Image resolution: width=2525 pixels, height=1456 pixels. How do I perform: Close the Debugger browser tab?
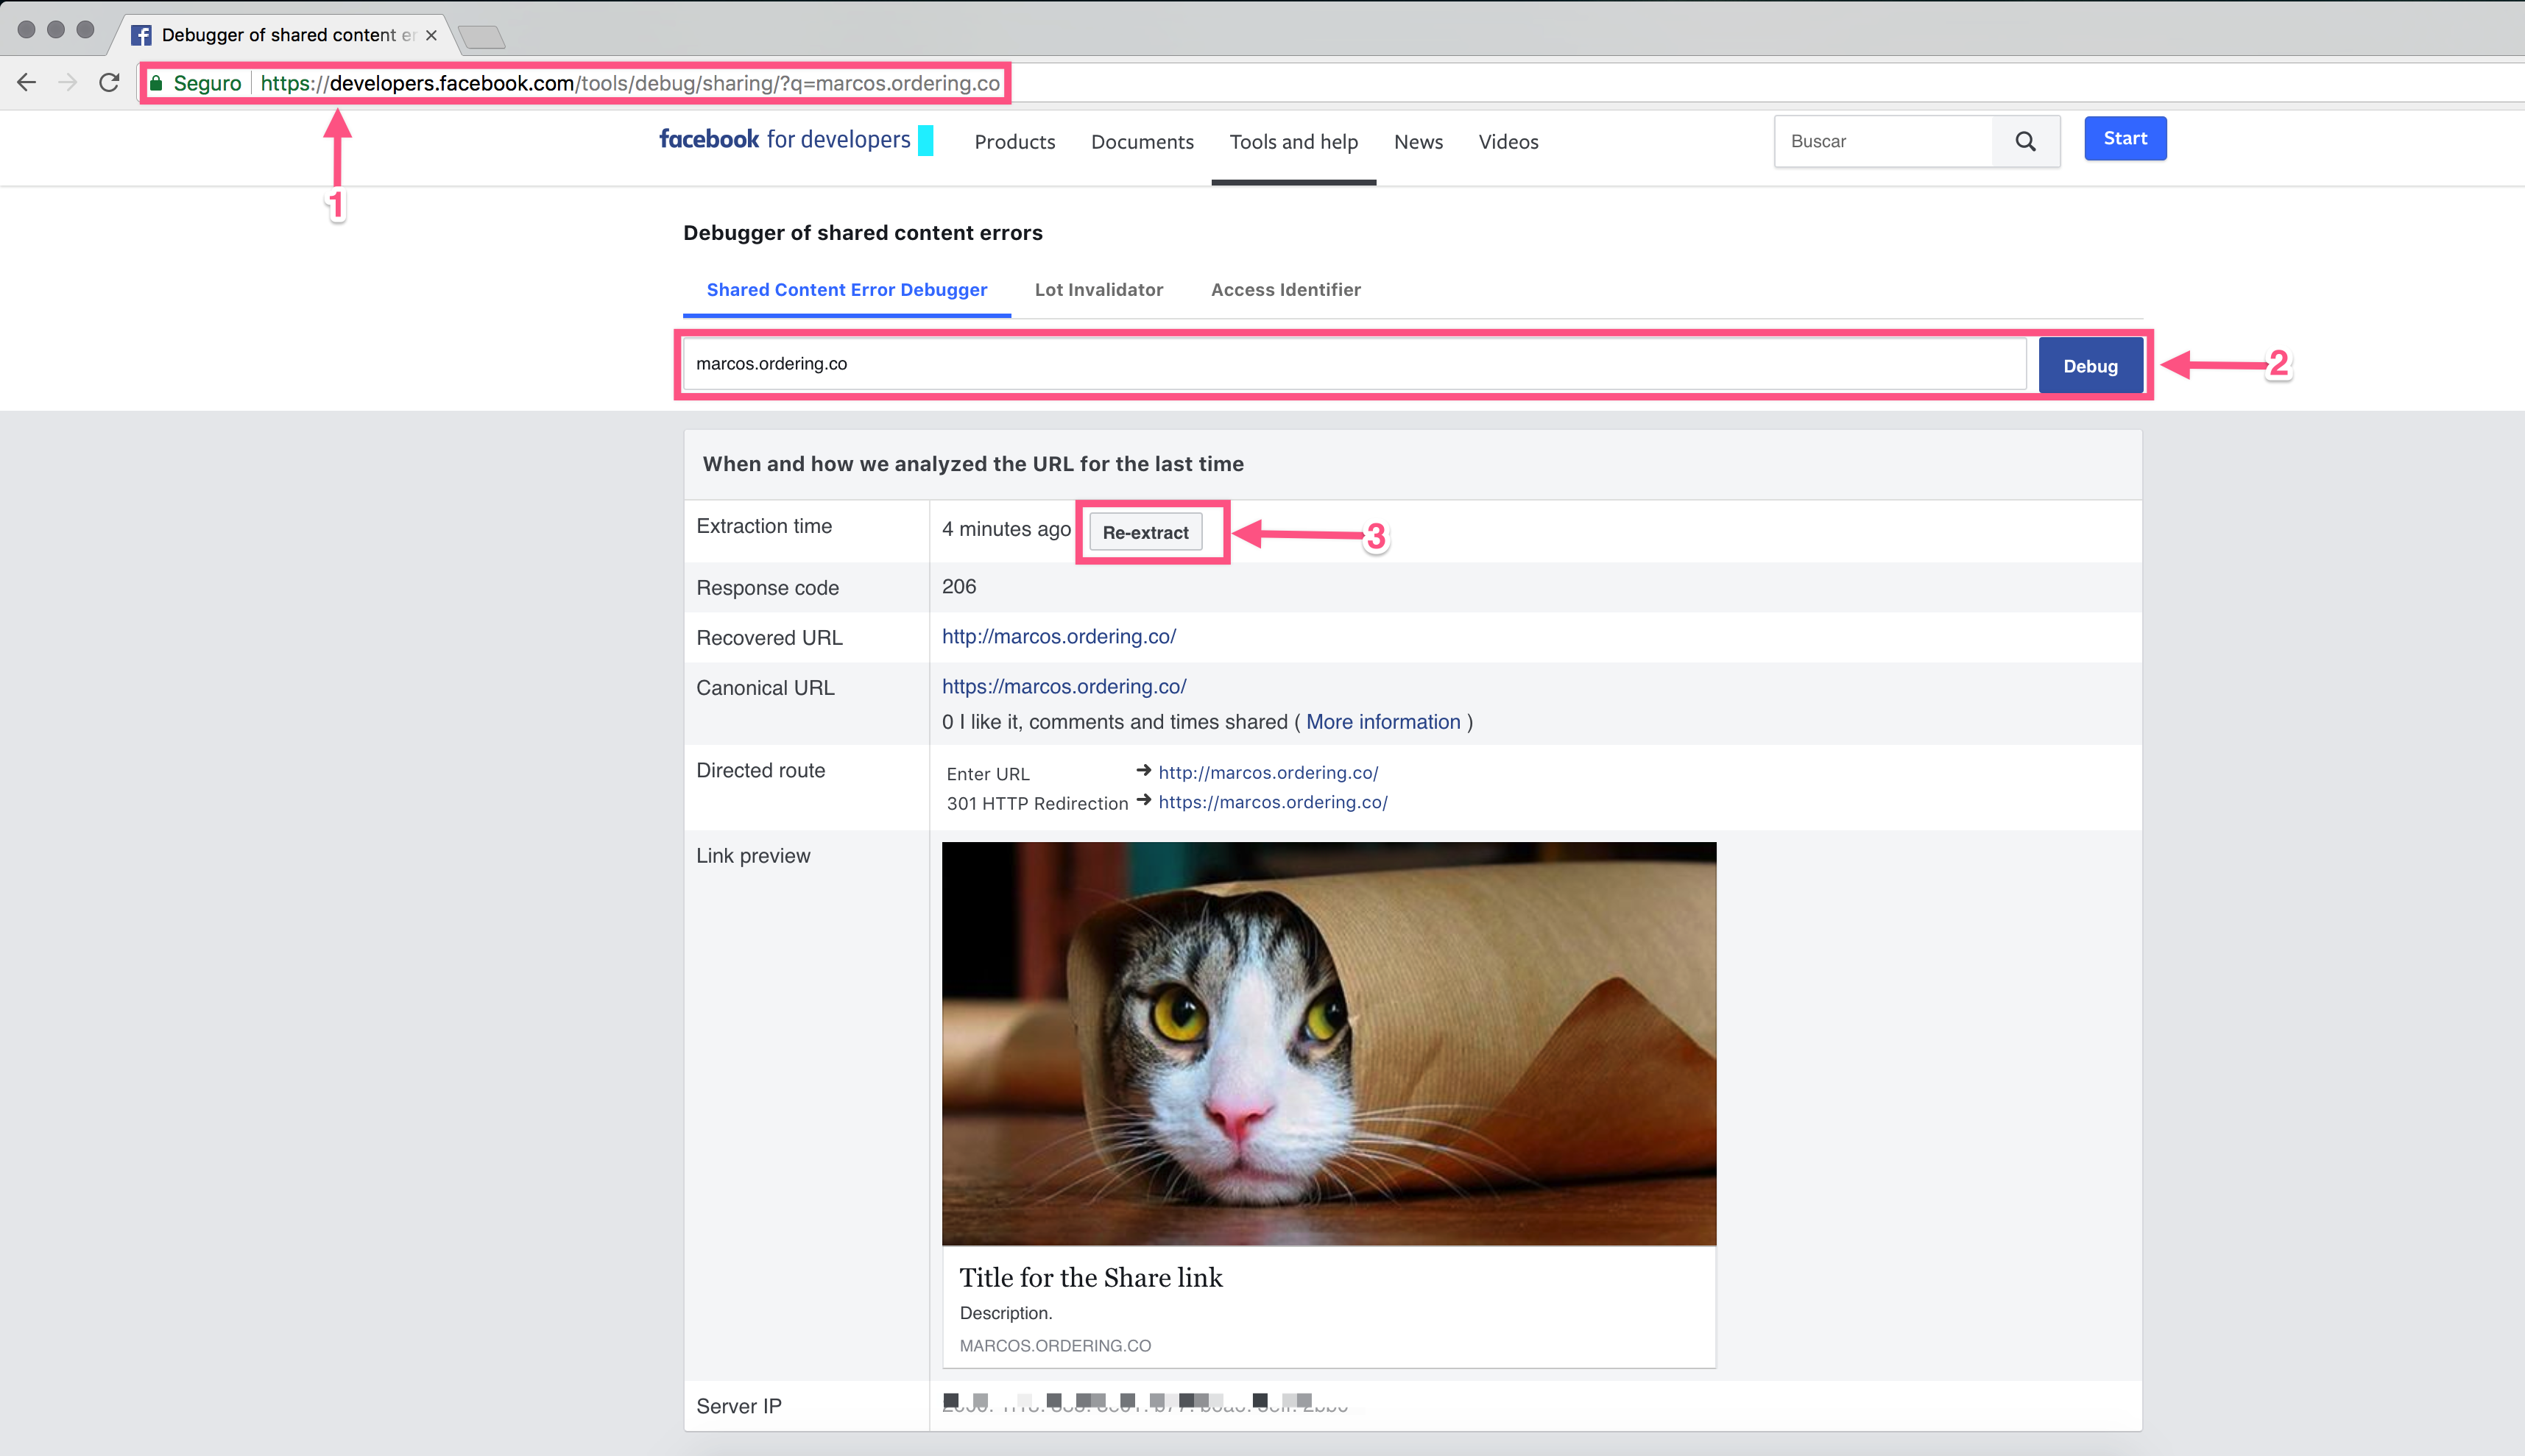pyautogui.click(x=431, y=35)
